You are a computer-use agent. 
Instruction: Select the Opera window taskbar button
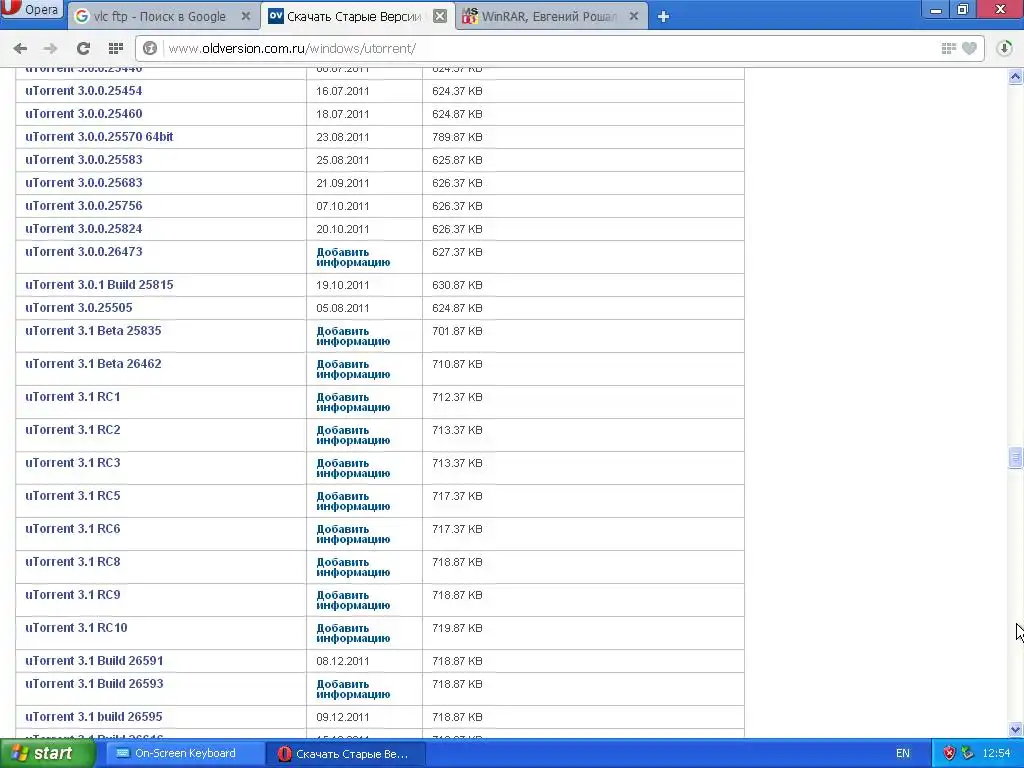[346, 754]
